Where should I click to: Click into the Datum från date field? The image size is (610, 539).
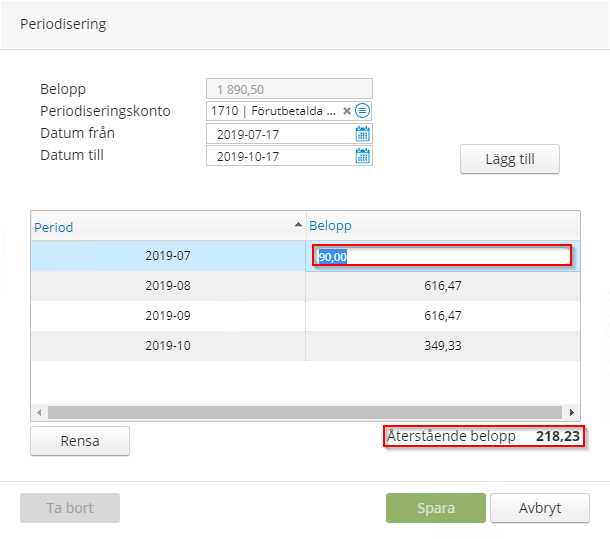[280, 133]
